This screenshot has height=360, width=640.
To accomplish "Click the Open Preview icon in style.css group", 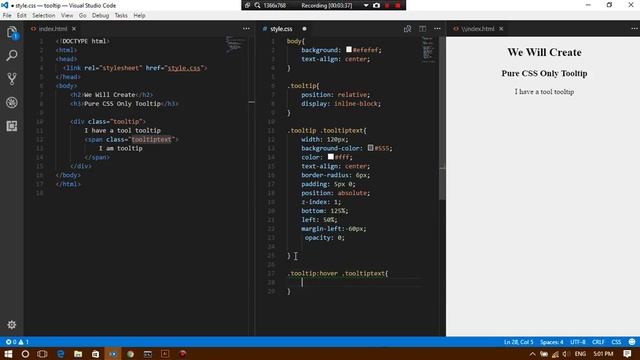I will 407,29.
